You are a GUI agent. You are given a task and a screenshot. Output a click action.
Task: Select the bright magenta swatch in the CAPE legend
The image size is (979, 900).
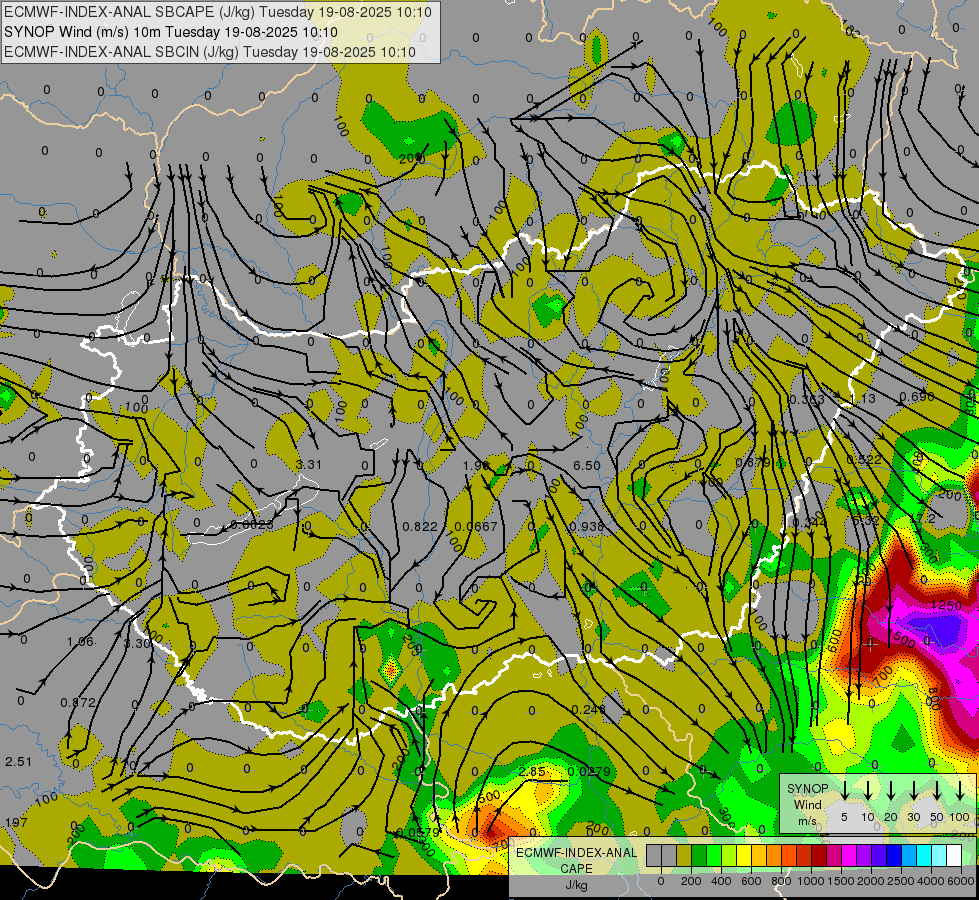point(849,855)
